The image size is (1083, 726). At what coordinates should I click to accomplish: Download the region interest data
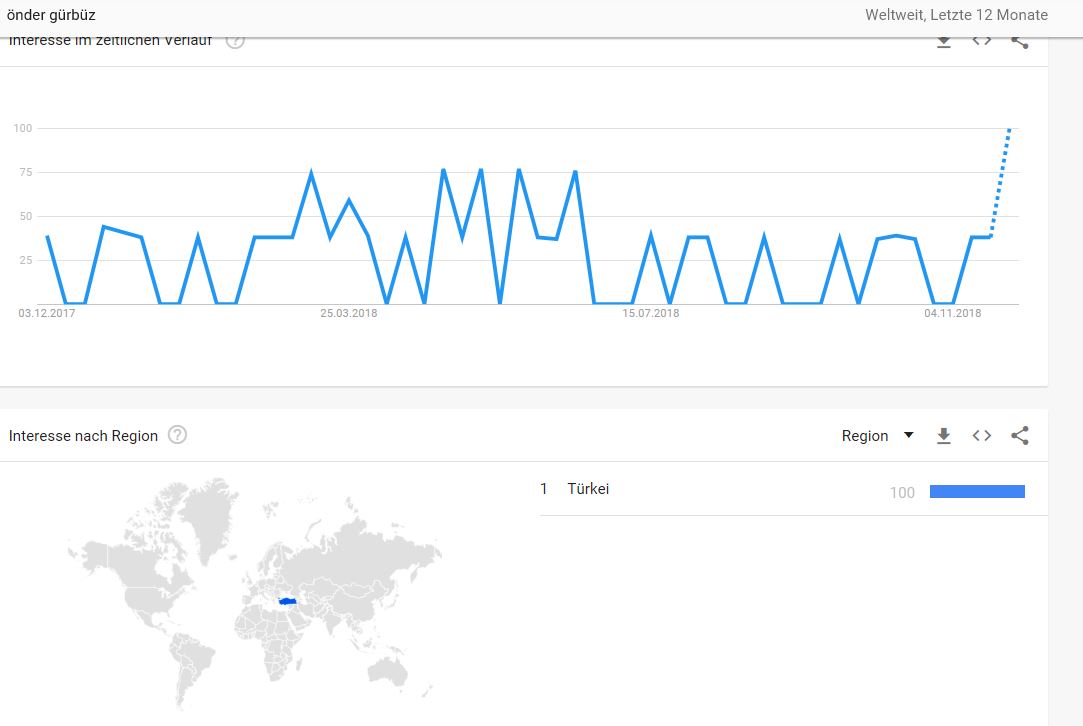point(943,436)
